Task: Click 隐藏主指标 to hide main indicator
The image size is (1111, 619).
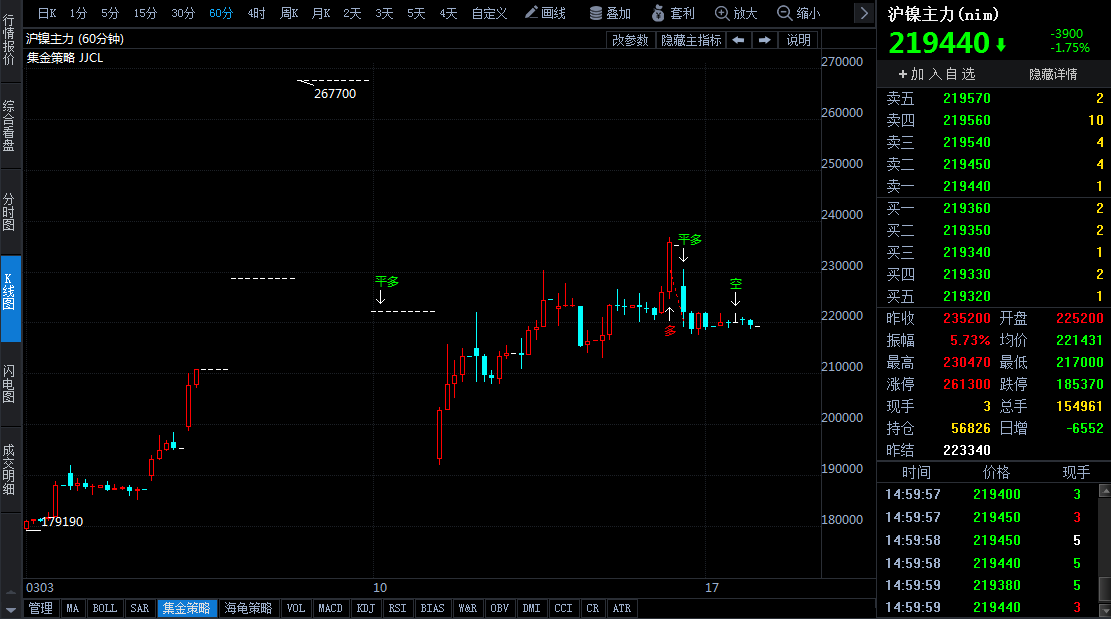Action: point(691,40)
